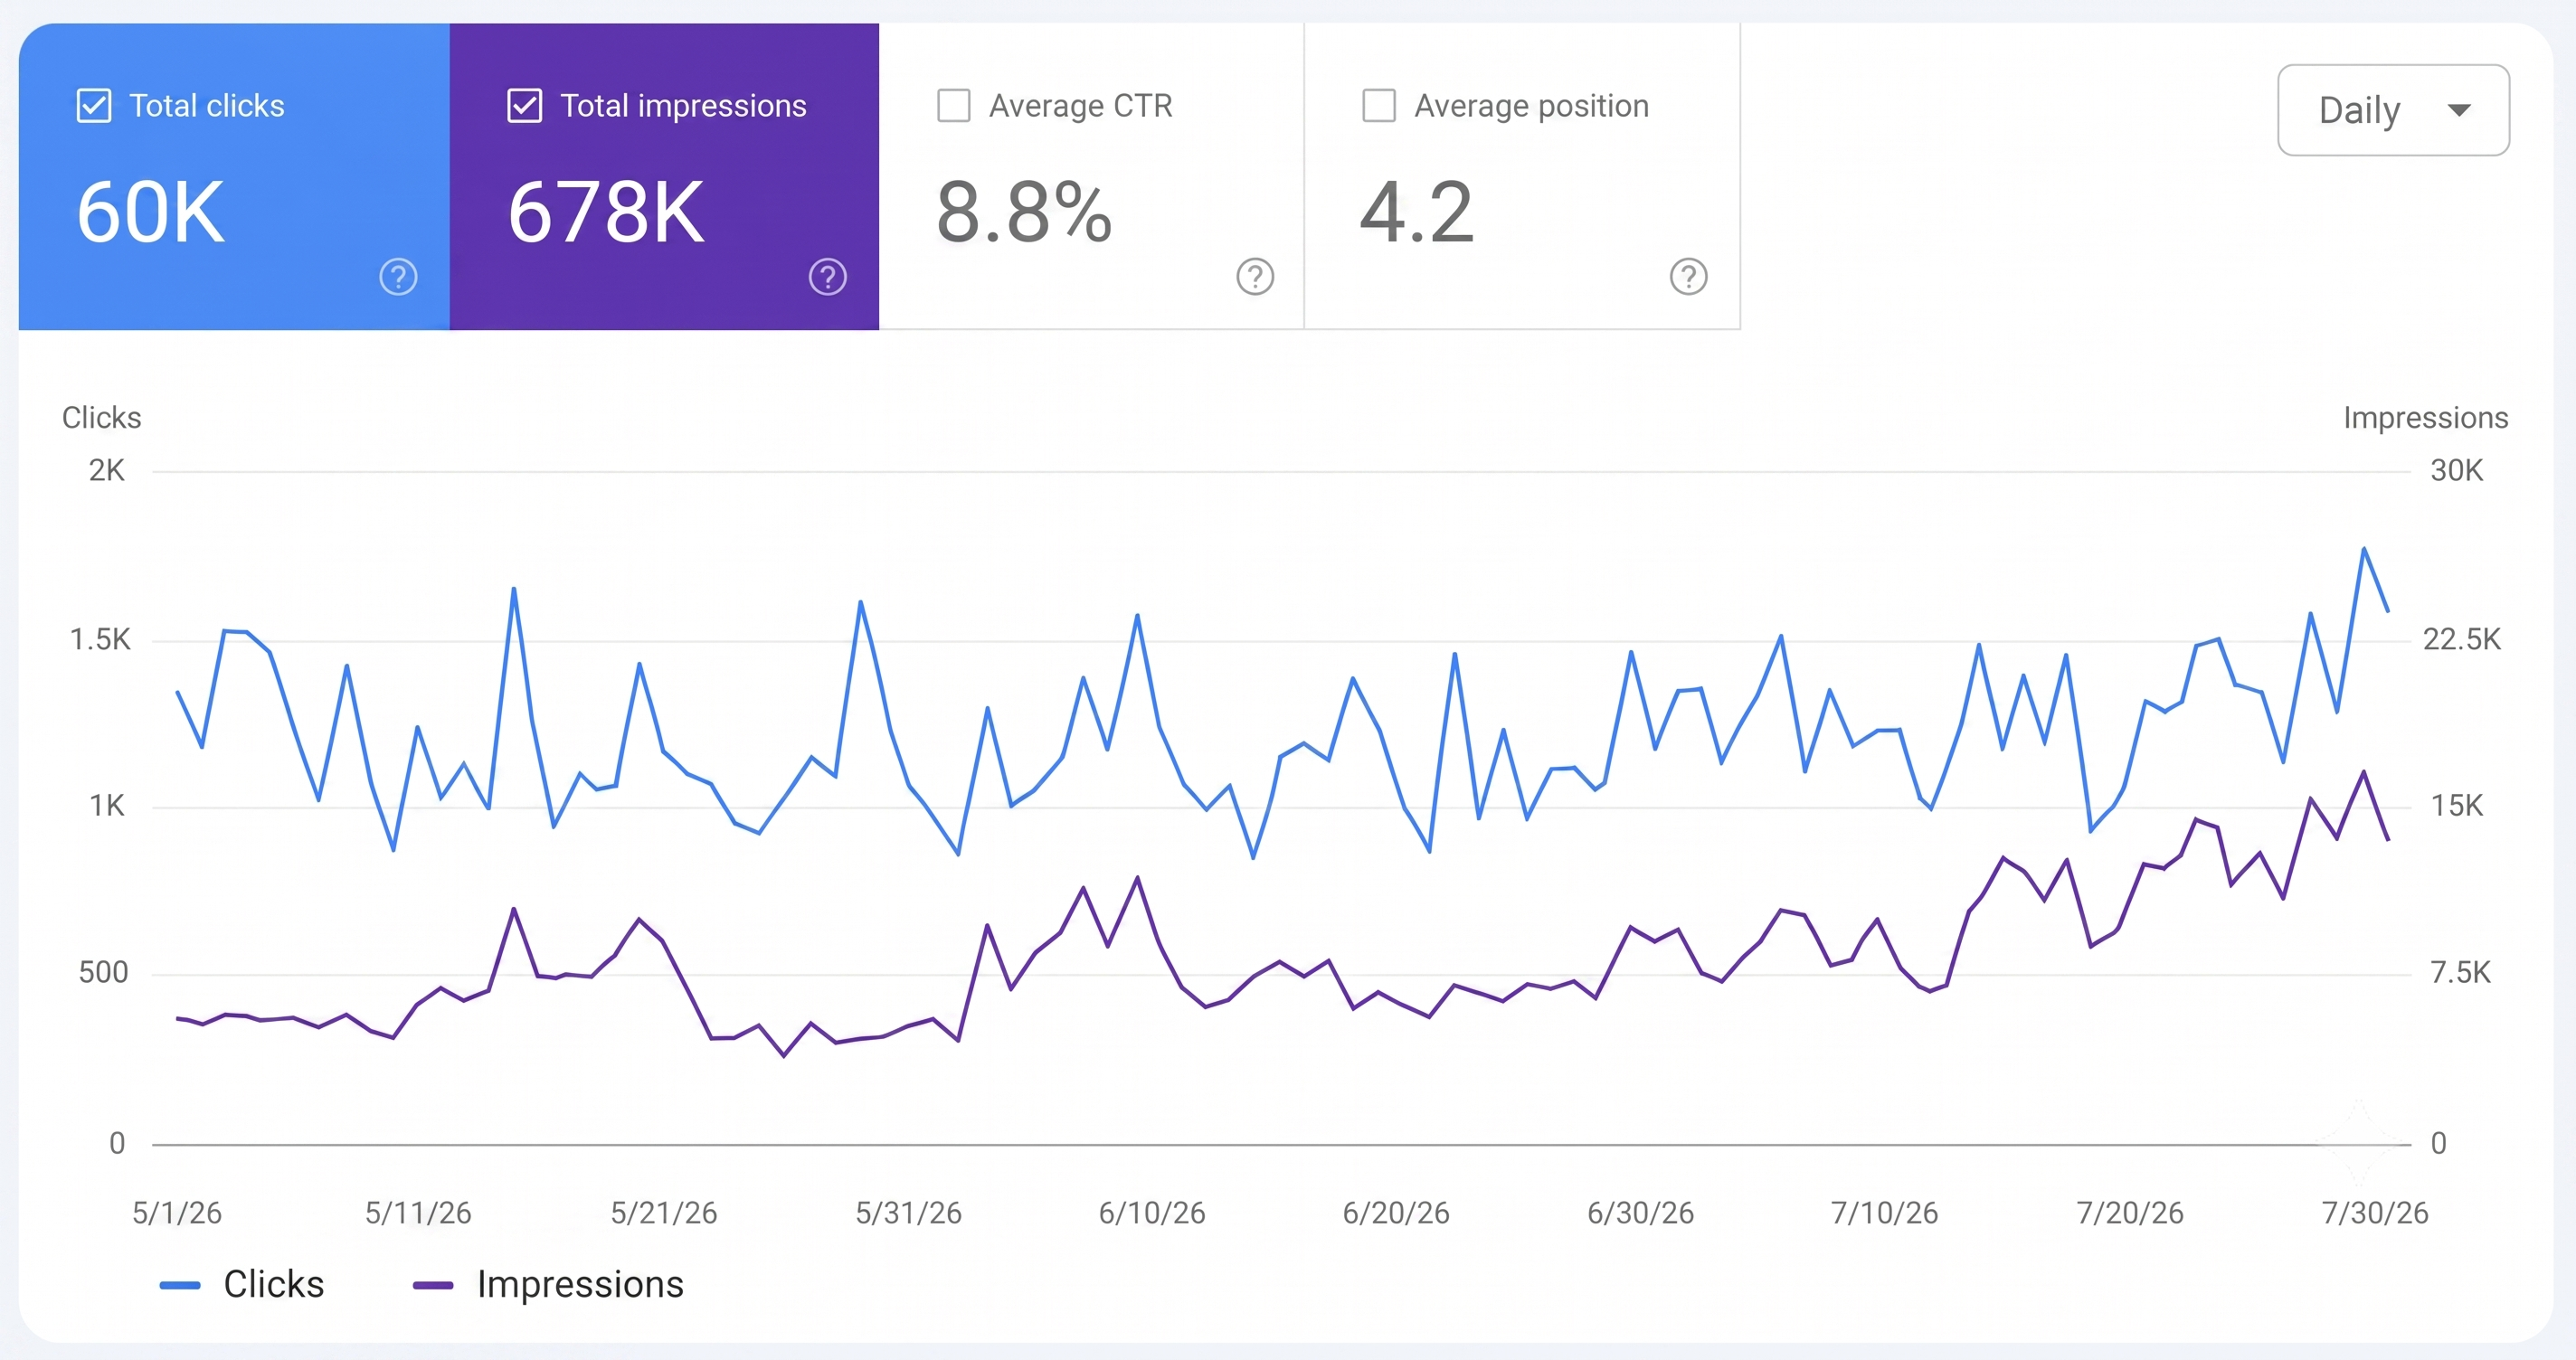Click the 1K label on Clicks axis
Viewport: 2576px width, 1360px height.
click(x=107, y=806)
